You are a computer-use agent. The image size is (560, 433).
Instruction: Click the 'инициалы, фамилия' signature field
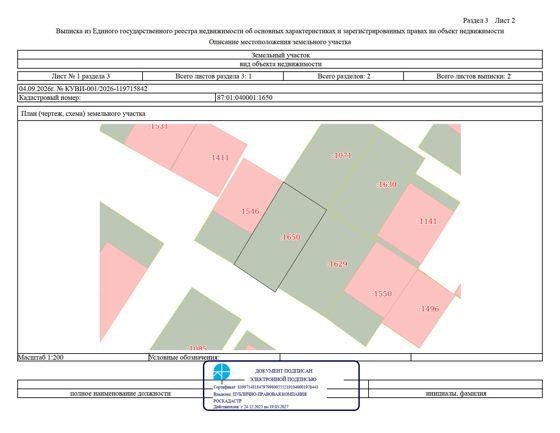(456, 393)
